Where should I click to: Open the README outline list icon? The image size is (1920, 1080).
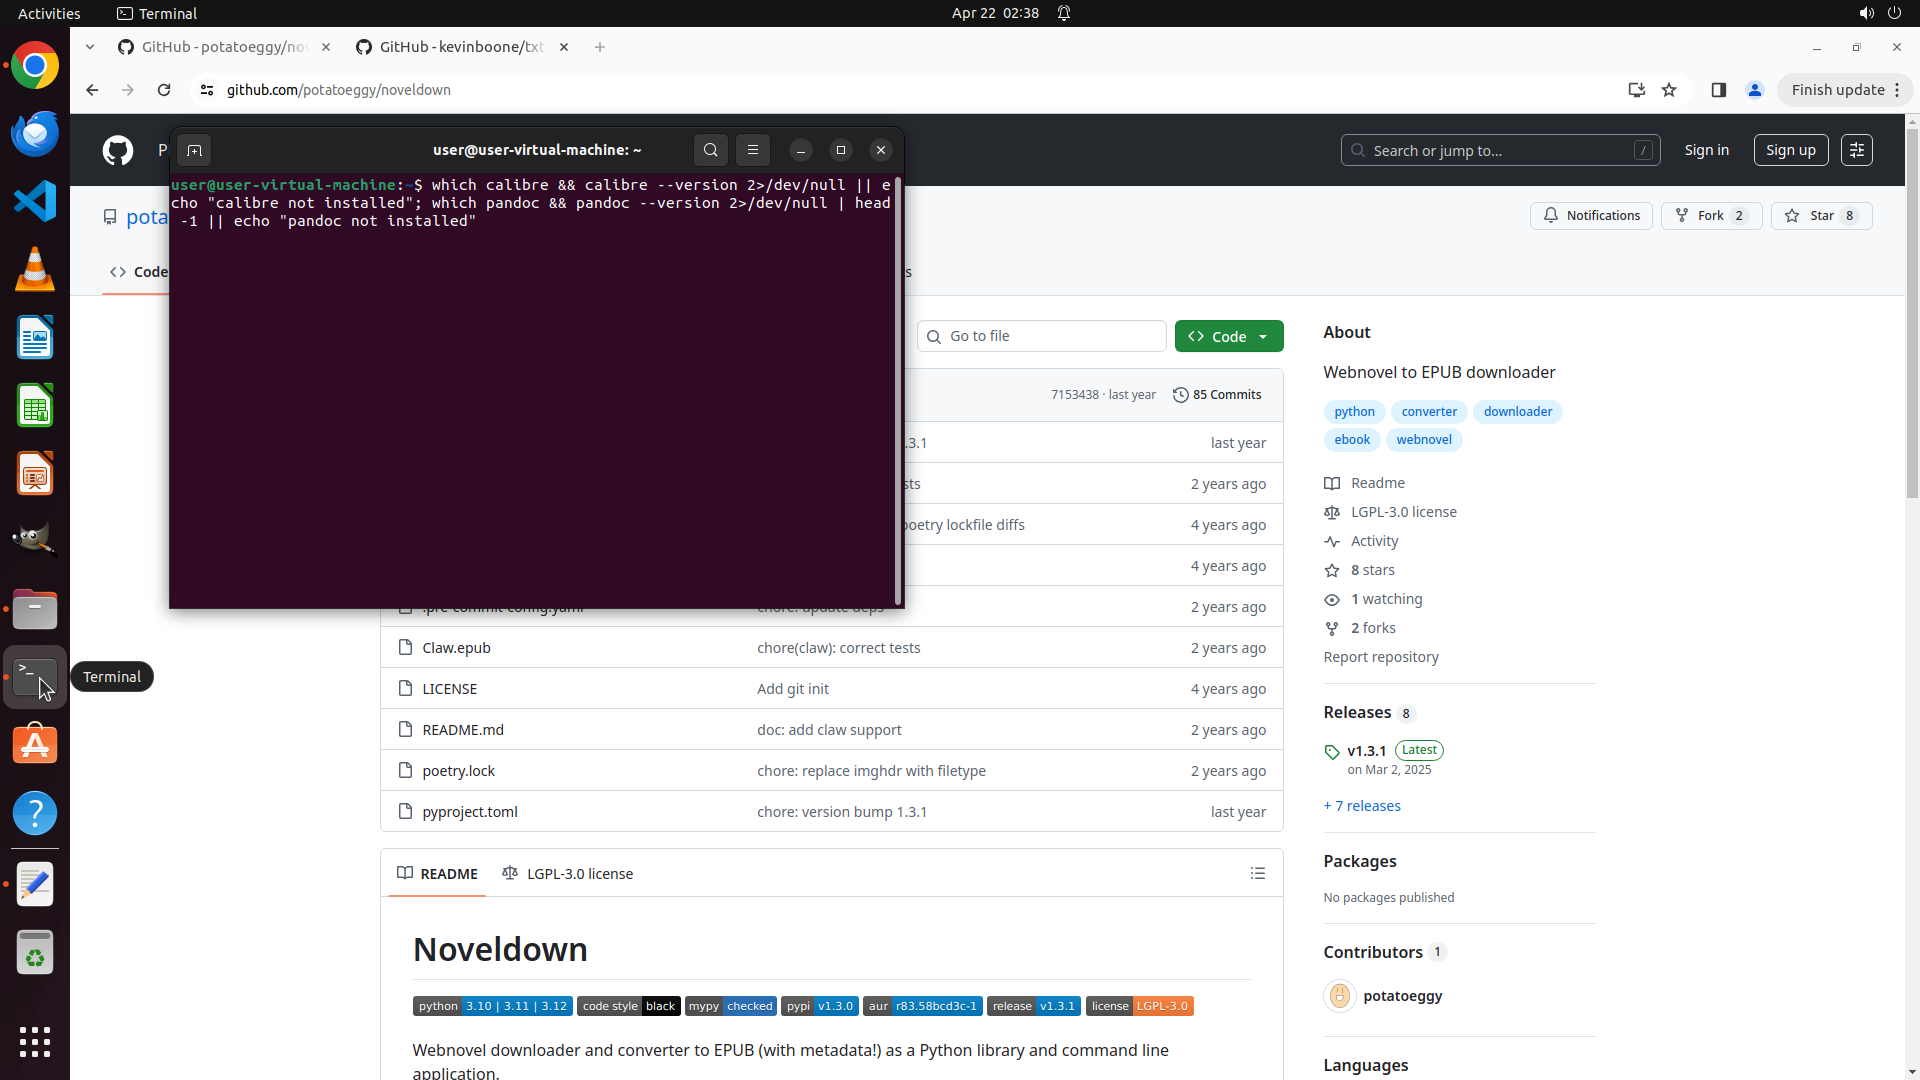(1257, 874)
